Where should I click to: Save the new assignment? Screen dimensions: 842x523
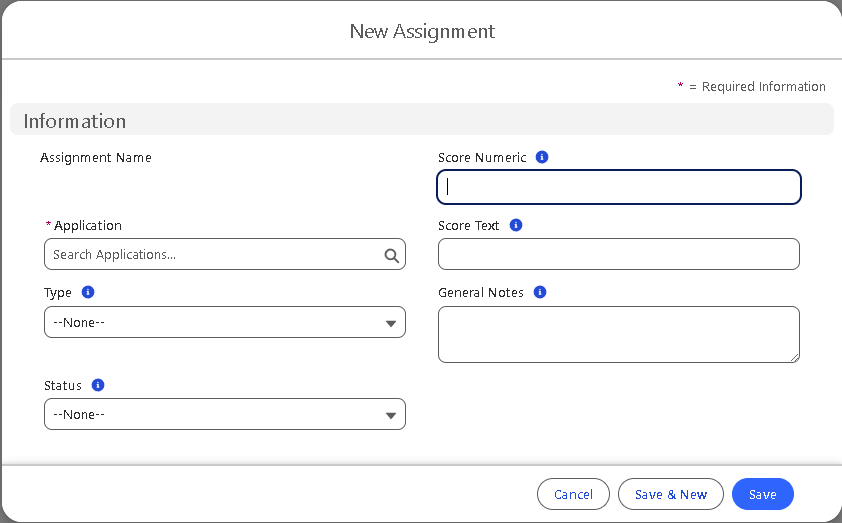pyautogui.click(x=762, y=494)
